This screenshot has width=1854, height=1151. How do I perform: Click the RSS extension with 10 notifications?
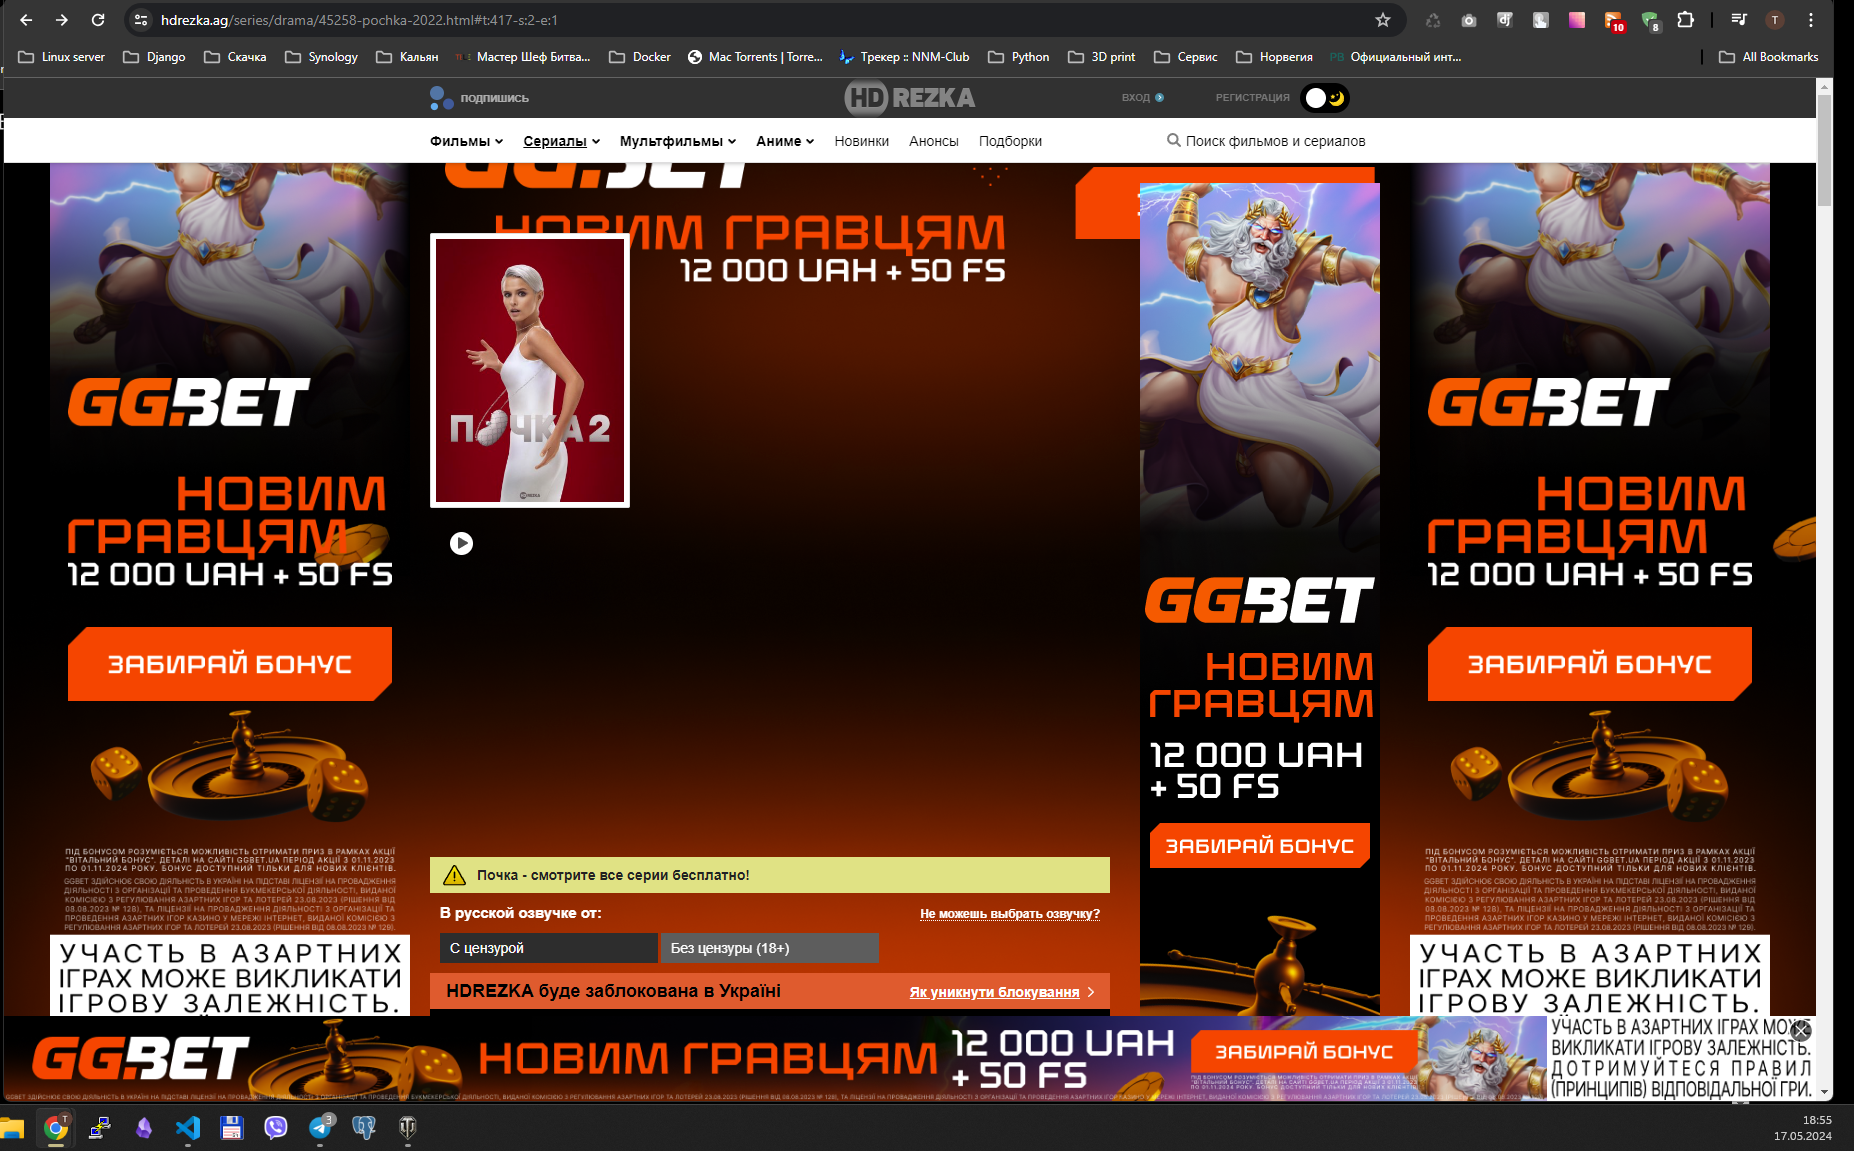1612,18
